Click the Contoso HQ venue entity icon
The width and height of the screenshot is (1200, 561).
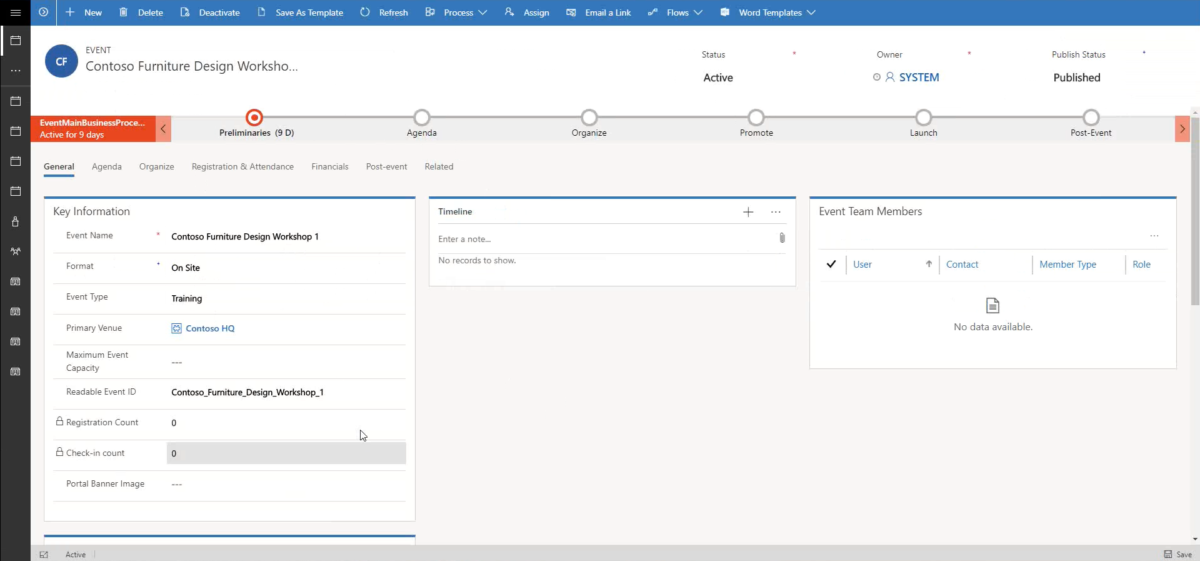[176, 328]
